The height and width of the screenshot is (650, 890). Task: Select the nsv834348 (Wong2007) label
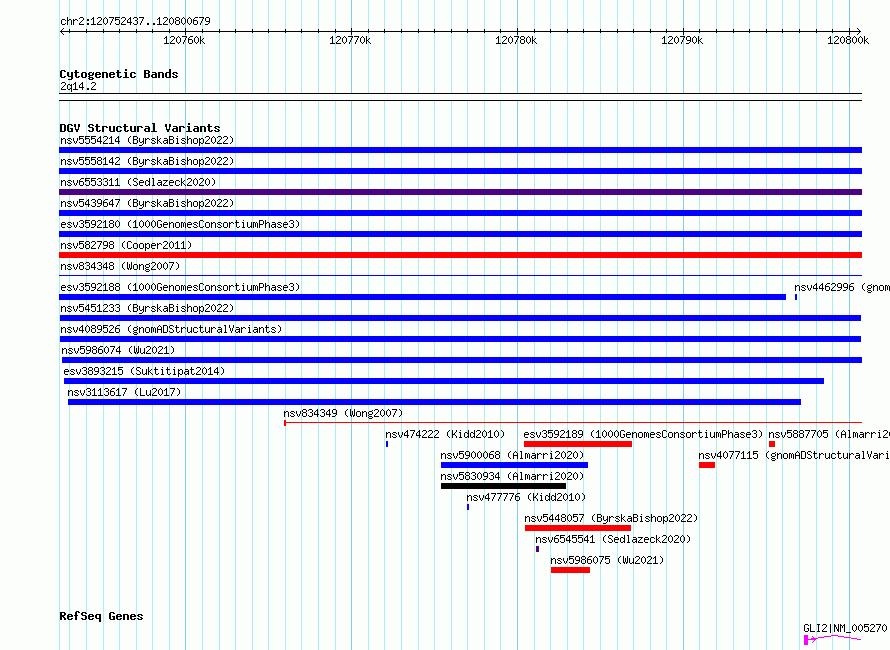click(x=120, y=266)
